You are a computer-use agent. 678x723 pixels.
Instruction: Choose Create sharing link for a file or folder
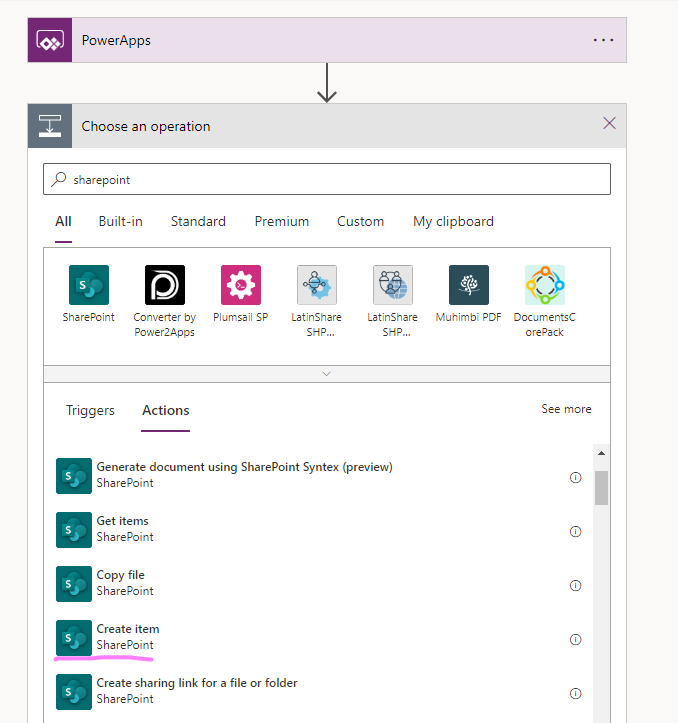[196, 683]
